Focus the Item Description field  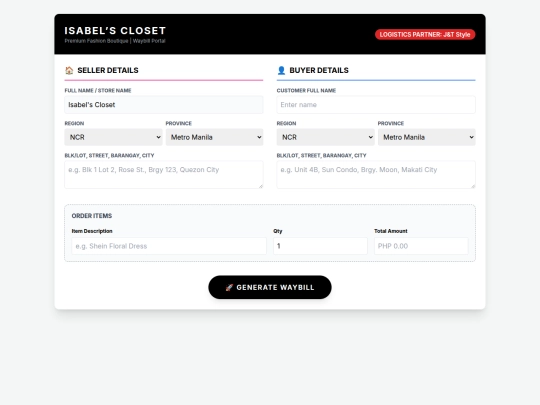pos(169,246)
